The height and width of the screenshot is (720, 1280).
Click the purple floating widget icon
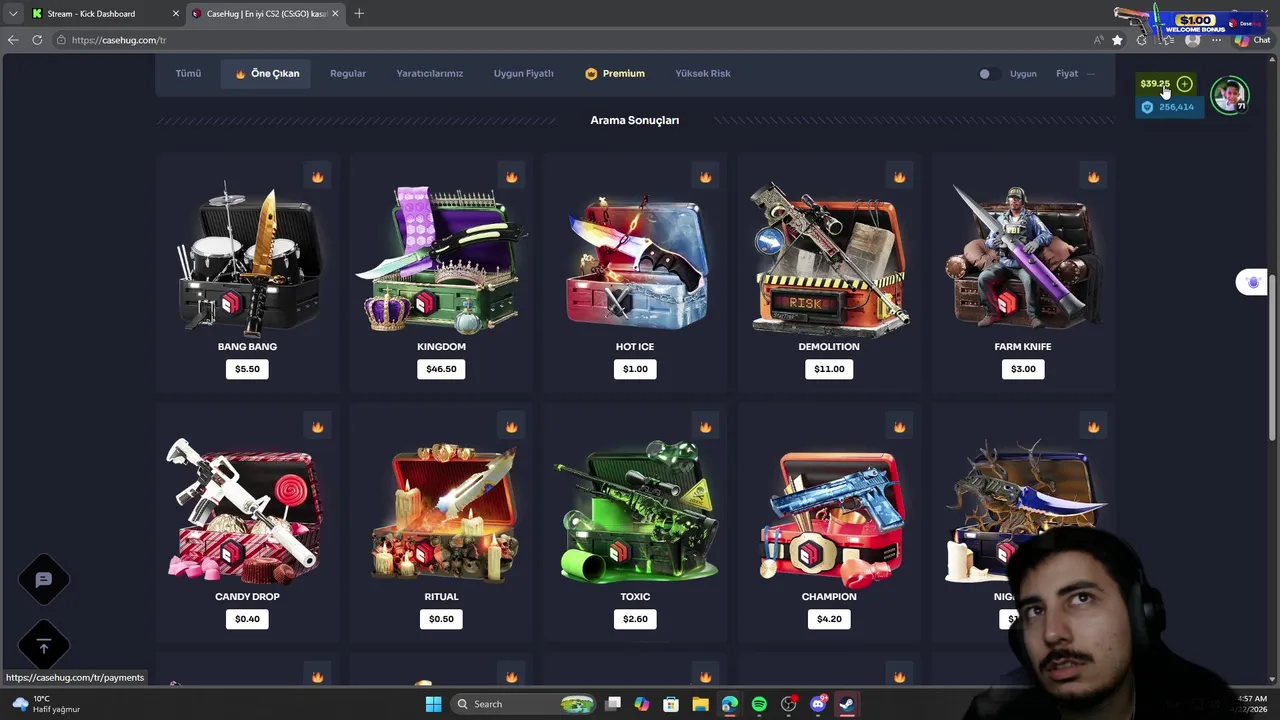(1252, 283)
